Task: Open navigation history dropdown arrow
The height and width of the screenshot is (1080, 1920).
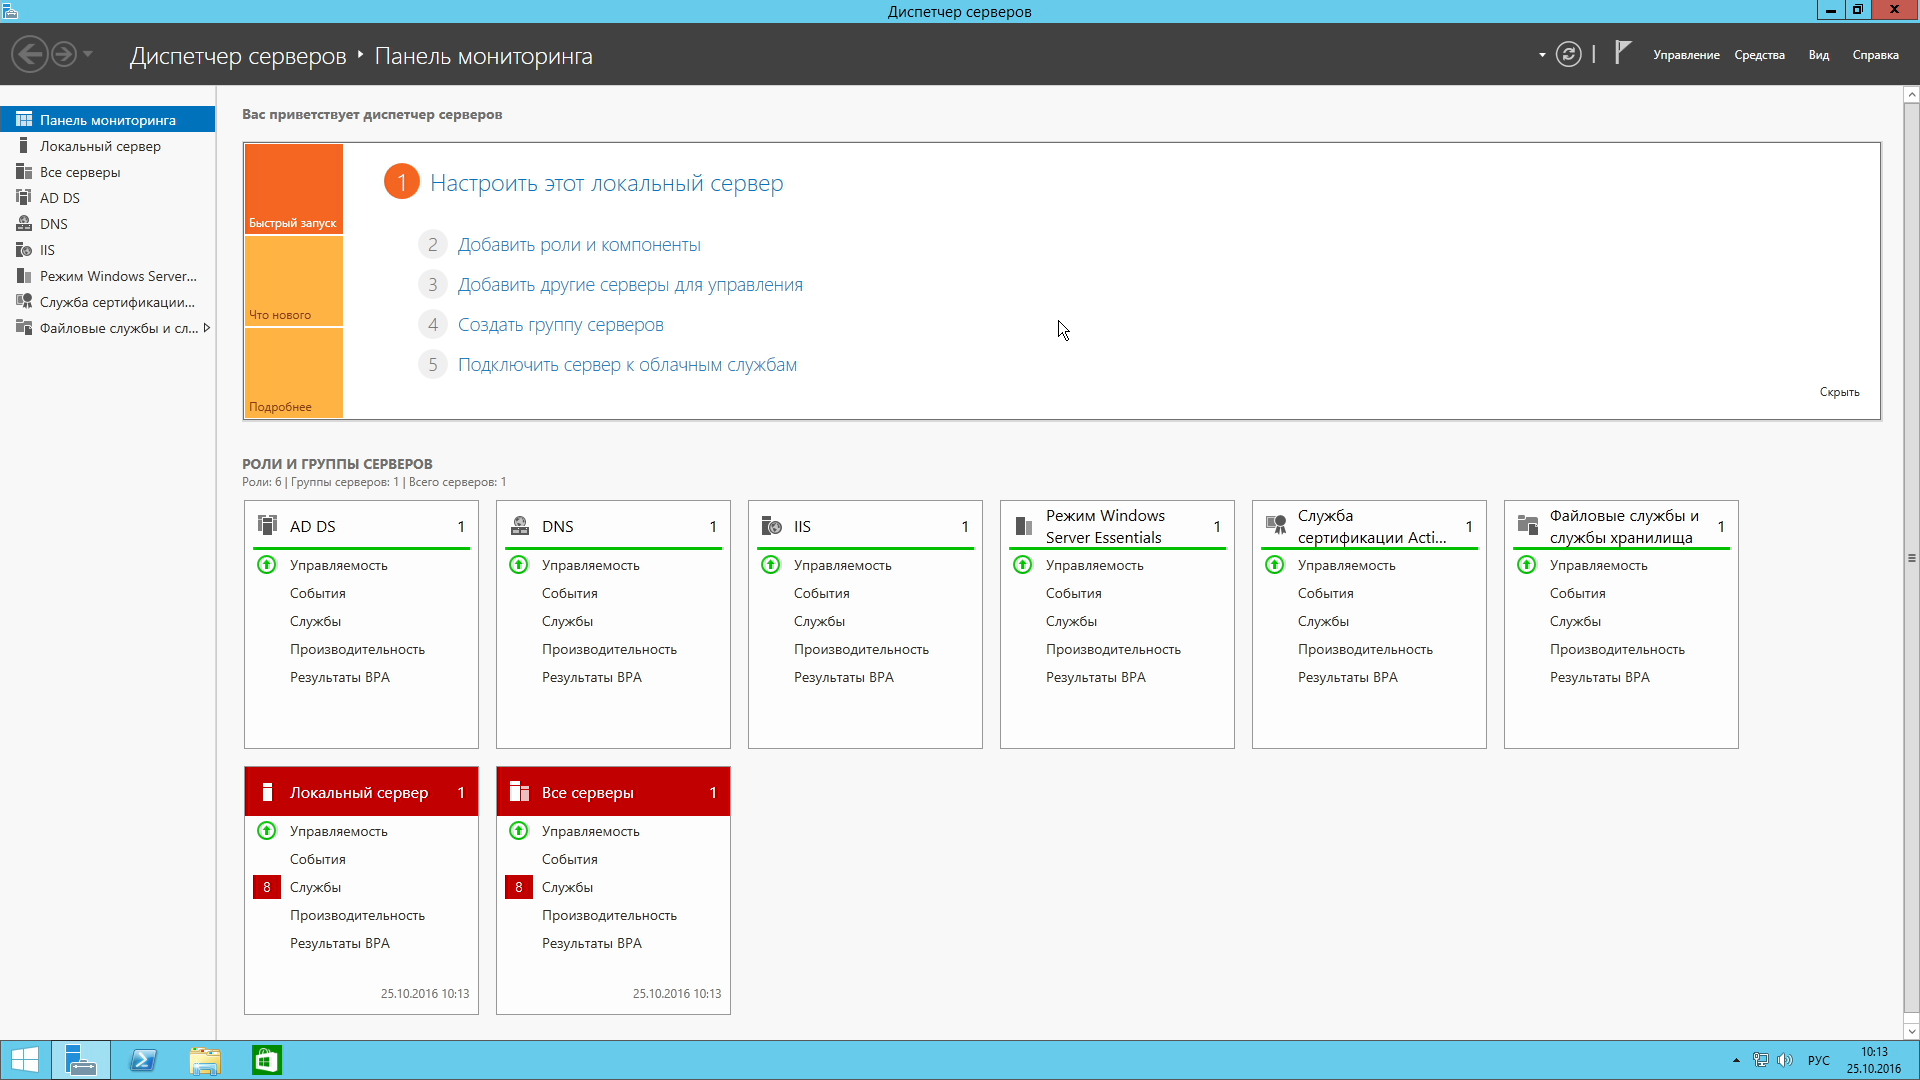Action: click(88, 54)
